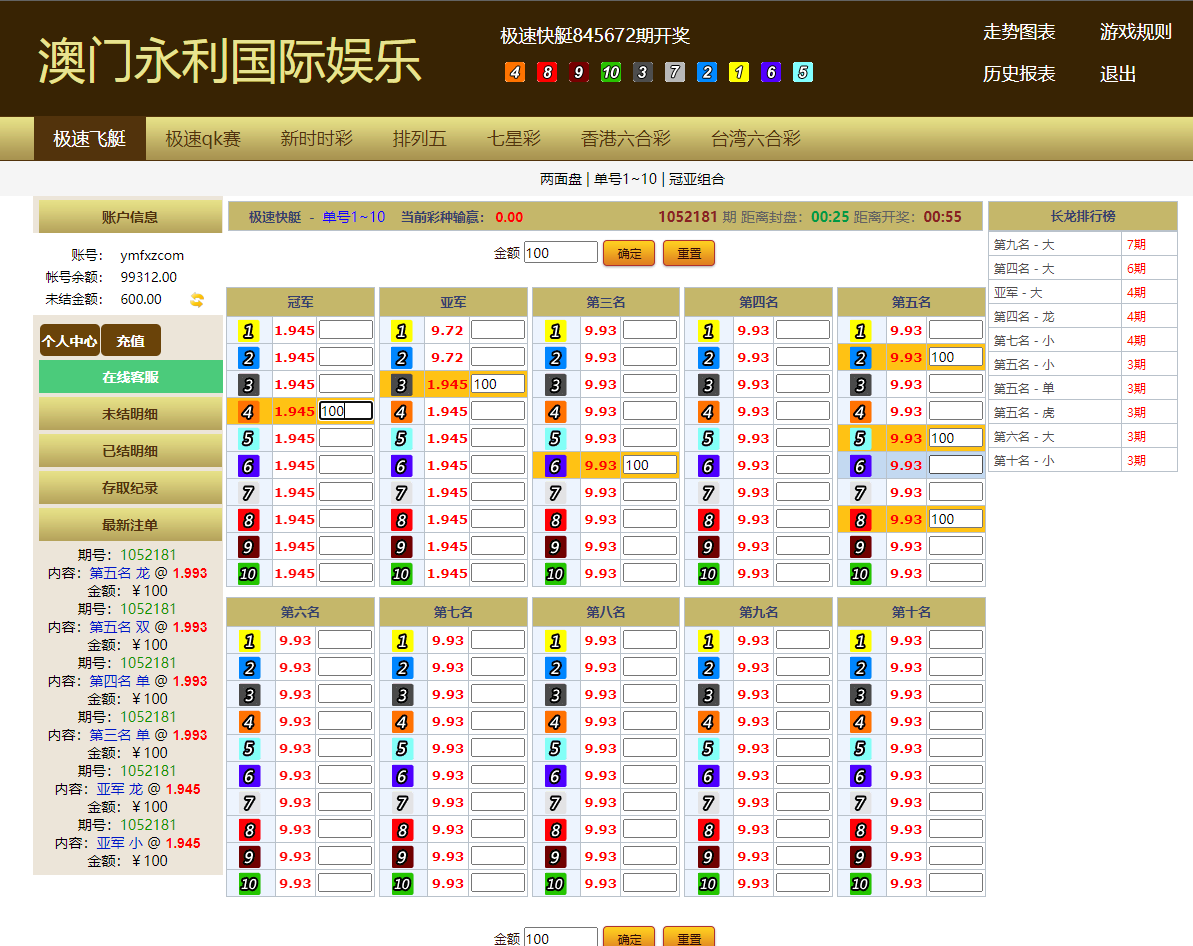The width and height of the screenshot is (1193, 946).
Task: Click the number 3 ball under 第五名
Action: [859, 383]
